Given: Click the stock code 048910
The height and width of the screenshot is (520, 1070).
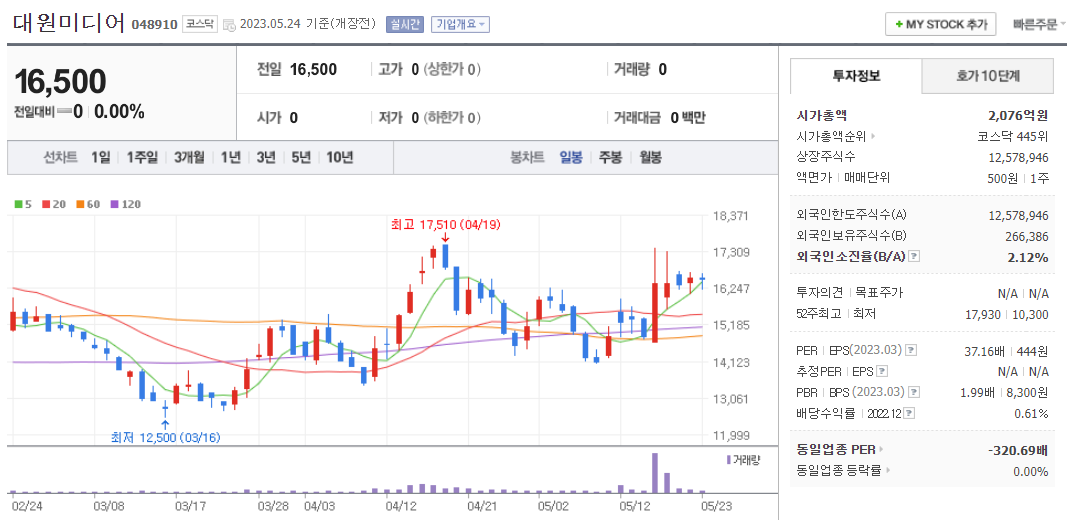Looking at the screenshot, I should coord(155,25).
